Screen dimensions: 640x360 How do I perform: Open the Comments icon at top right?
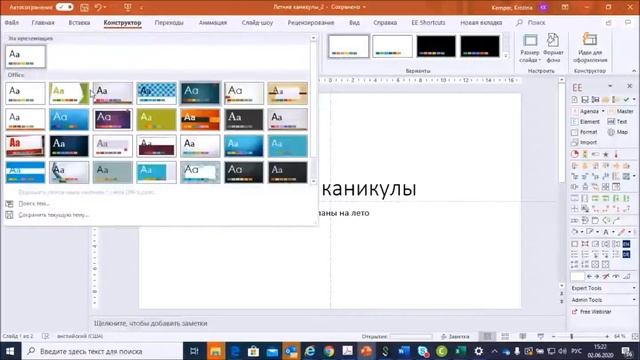[628, 23]
